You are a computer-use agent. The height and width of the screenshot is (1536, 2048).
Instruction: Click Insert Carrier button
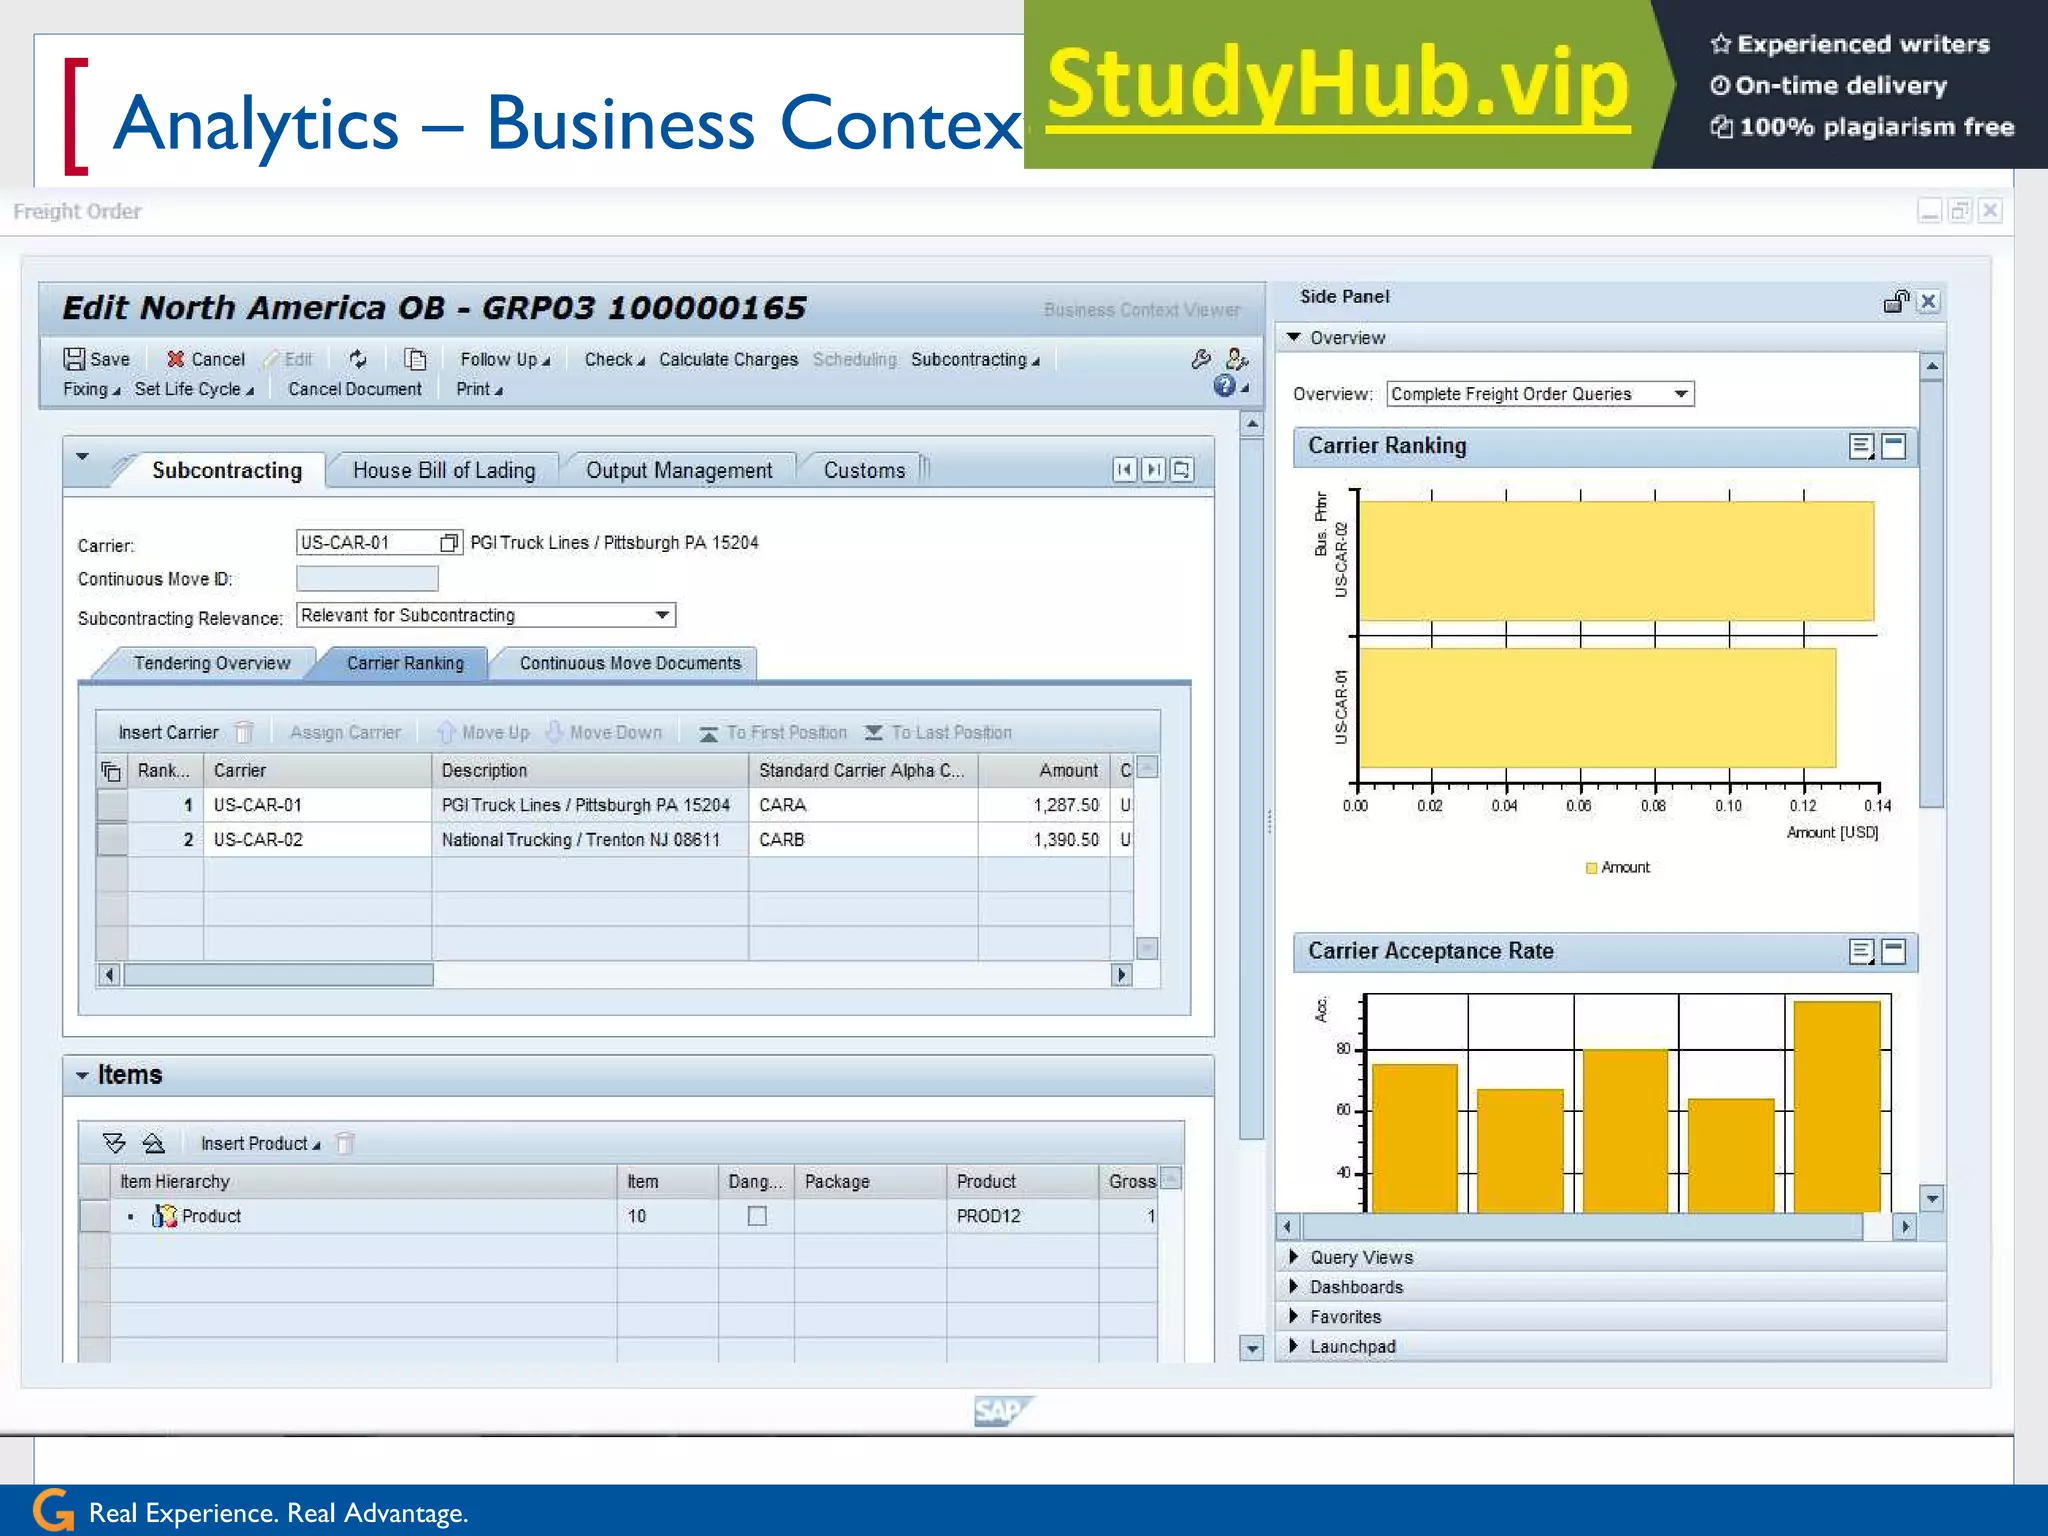click(168, 732)
